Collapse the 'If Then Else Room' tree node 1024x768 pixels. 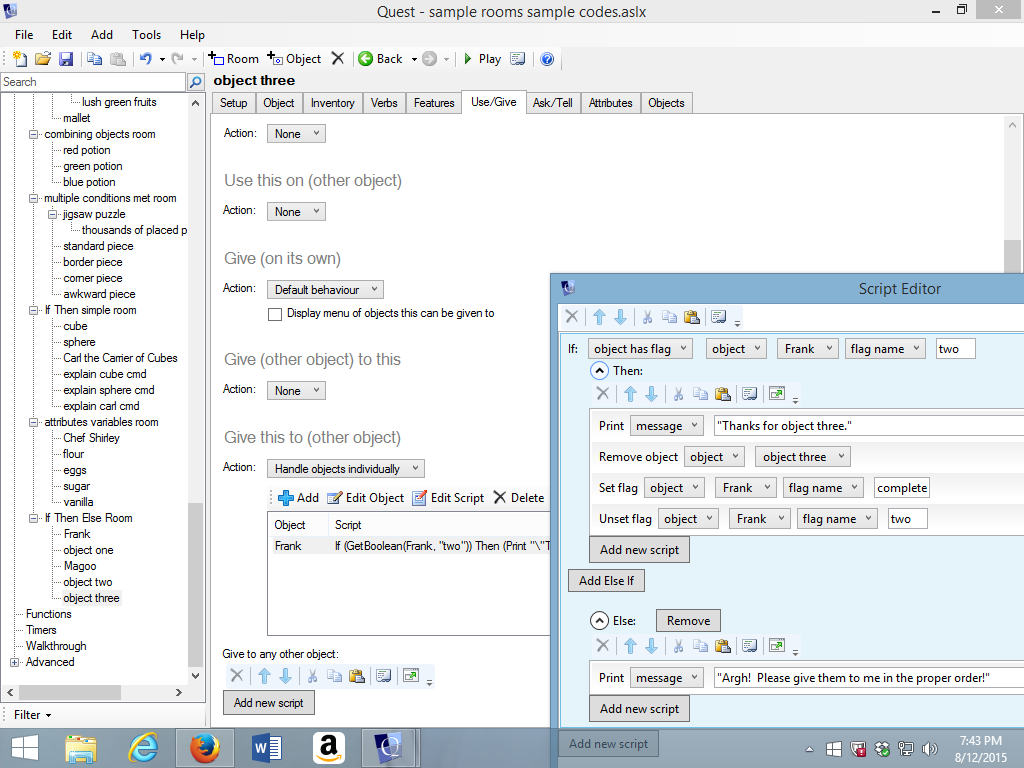(34, 518)
